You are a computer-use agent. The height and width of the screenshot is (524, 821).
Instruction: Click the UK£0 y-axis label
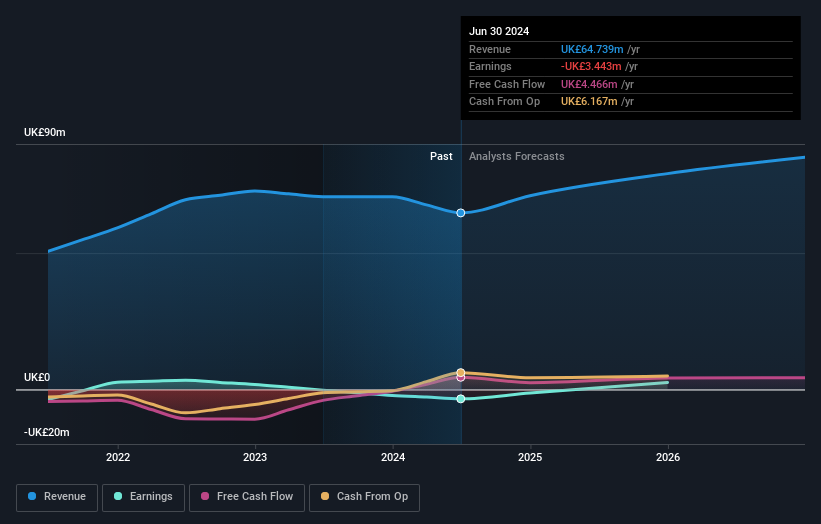pyautogui.click(x=37, y=377)
